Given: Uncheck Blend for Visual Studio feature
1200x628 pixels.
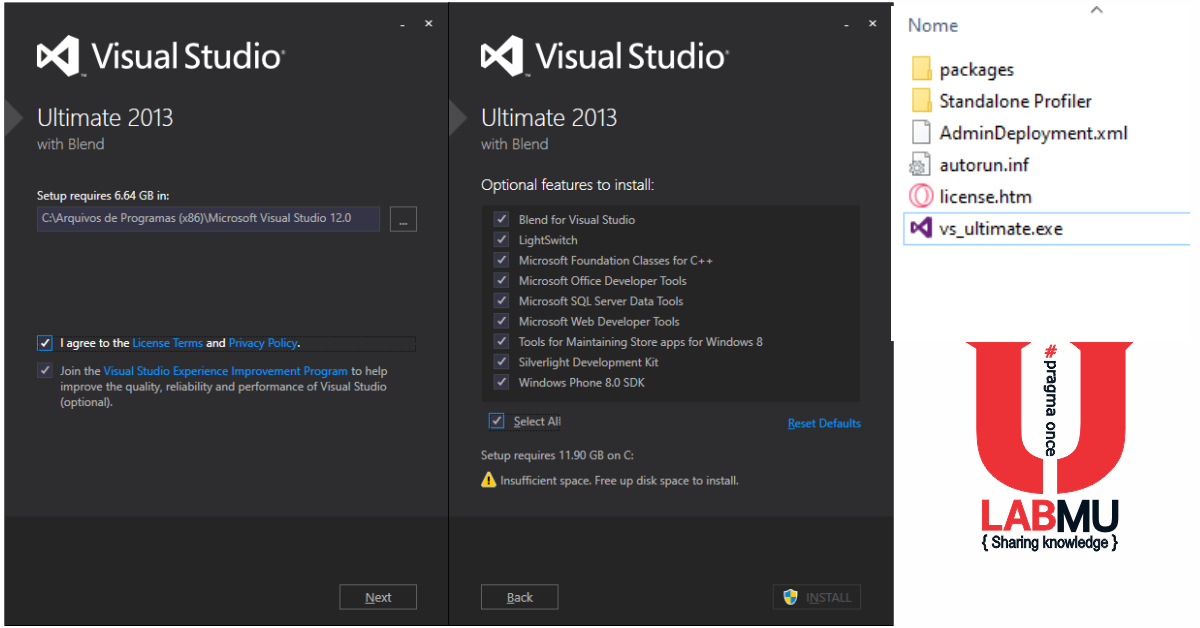Looking at the screenshot, I should click(x=501, y=219).
